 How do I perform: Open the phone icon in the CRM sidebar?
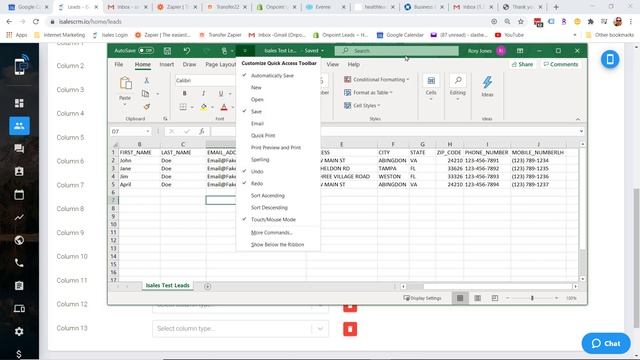(x=19, y=263)
